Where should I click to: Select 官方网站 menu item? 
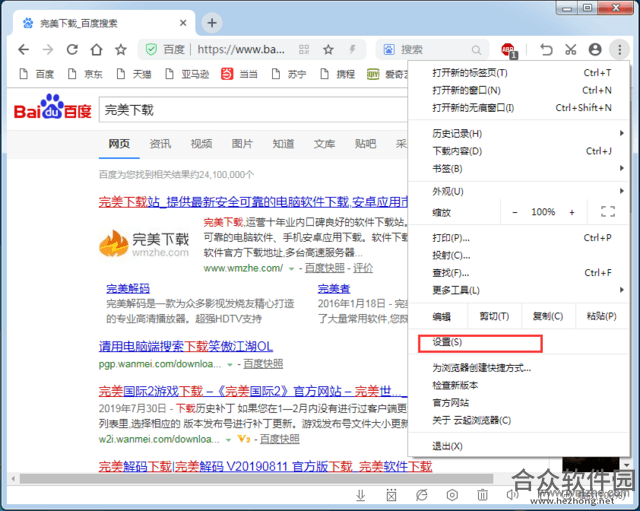pos(519,403)
